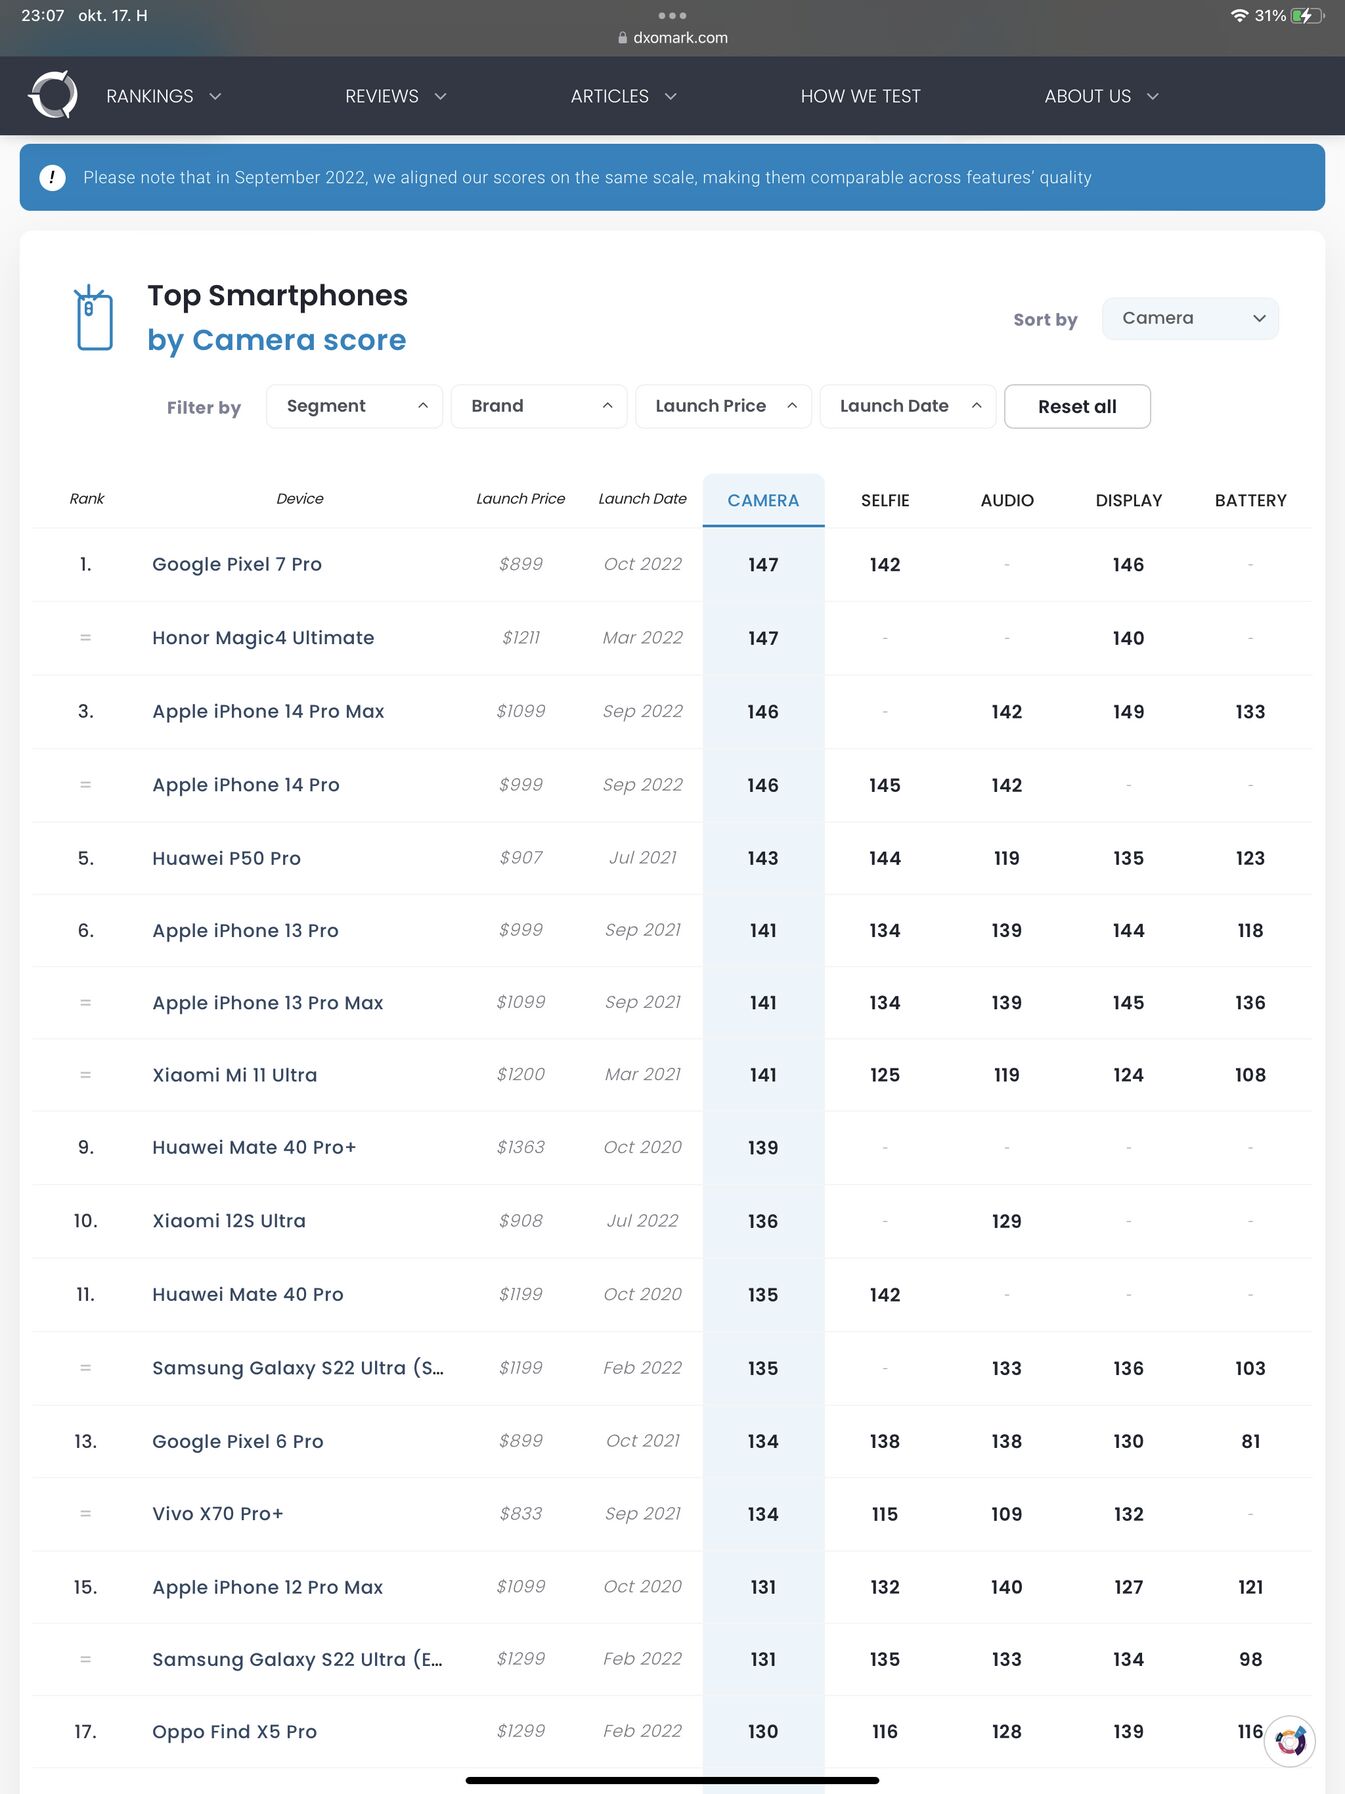This screenshot has height=1794, width=1345.
Task: Click Vivo X70 Pro+ selfie score 115
Action: click(885, 1514)
